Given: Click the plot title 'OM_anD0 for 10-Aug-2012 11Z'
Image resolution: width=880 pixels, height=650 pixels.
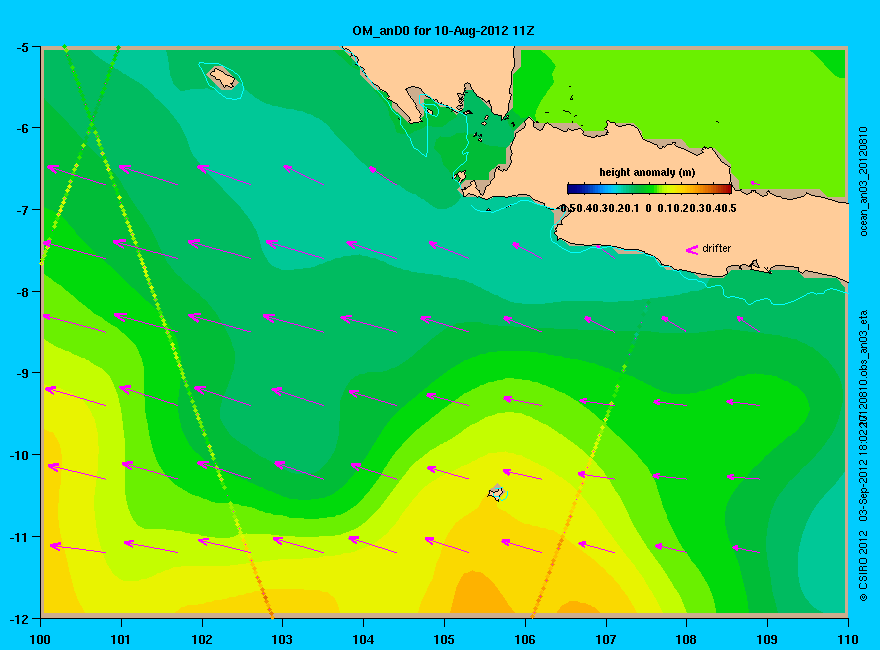Looking at the screenshot, I should [x=443, y=31].
